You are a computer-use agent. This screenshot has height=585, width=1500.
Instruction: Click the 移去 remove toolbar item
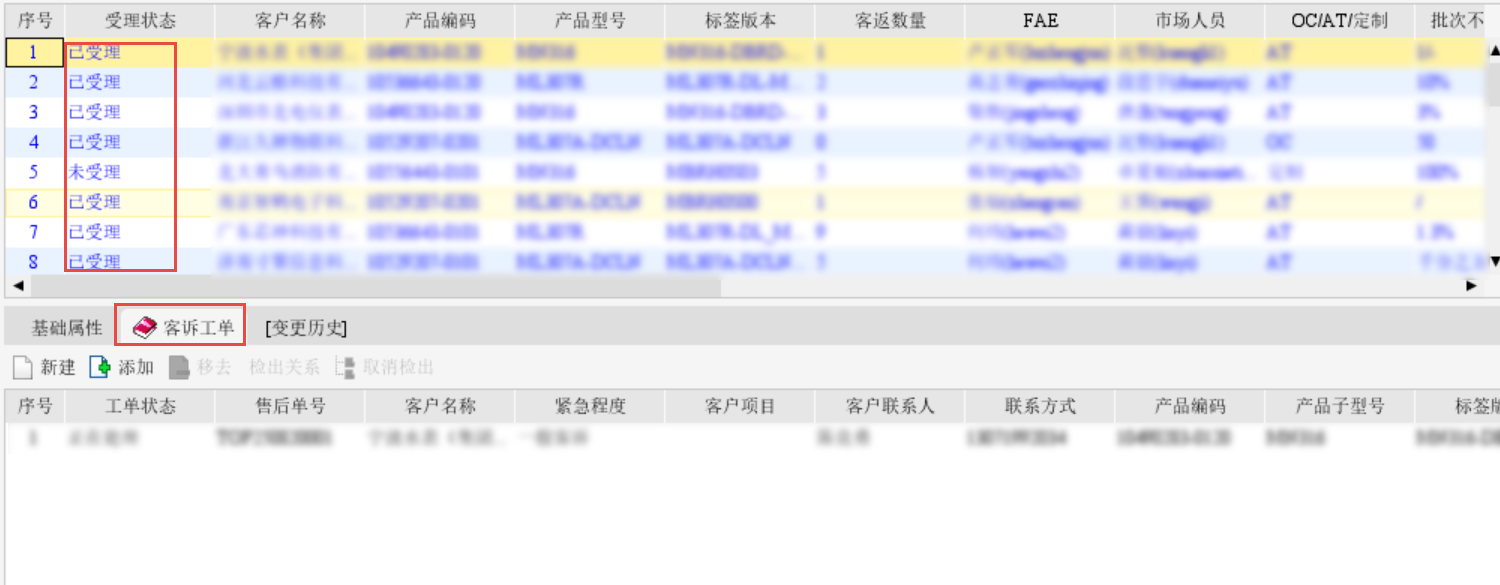tap(200, 367)
